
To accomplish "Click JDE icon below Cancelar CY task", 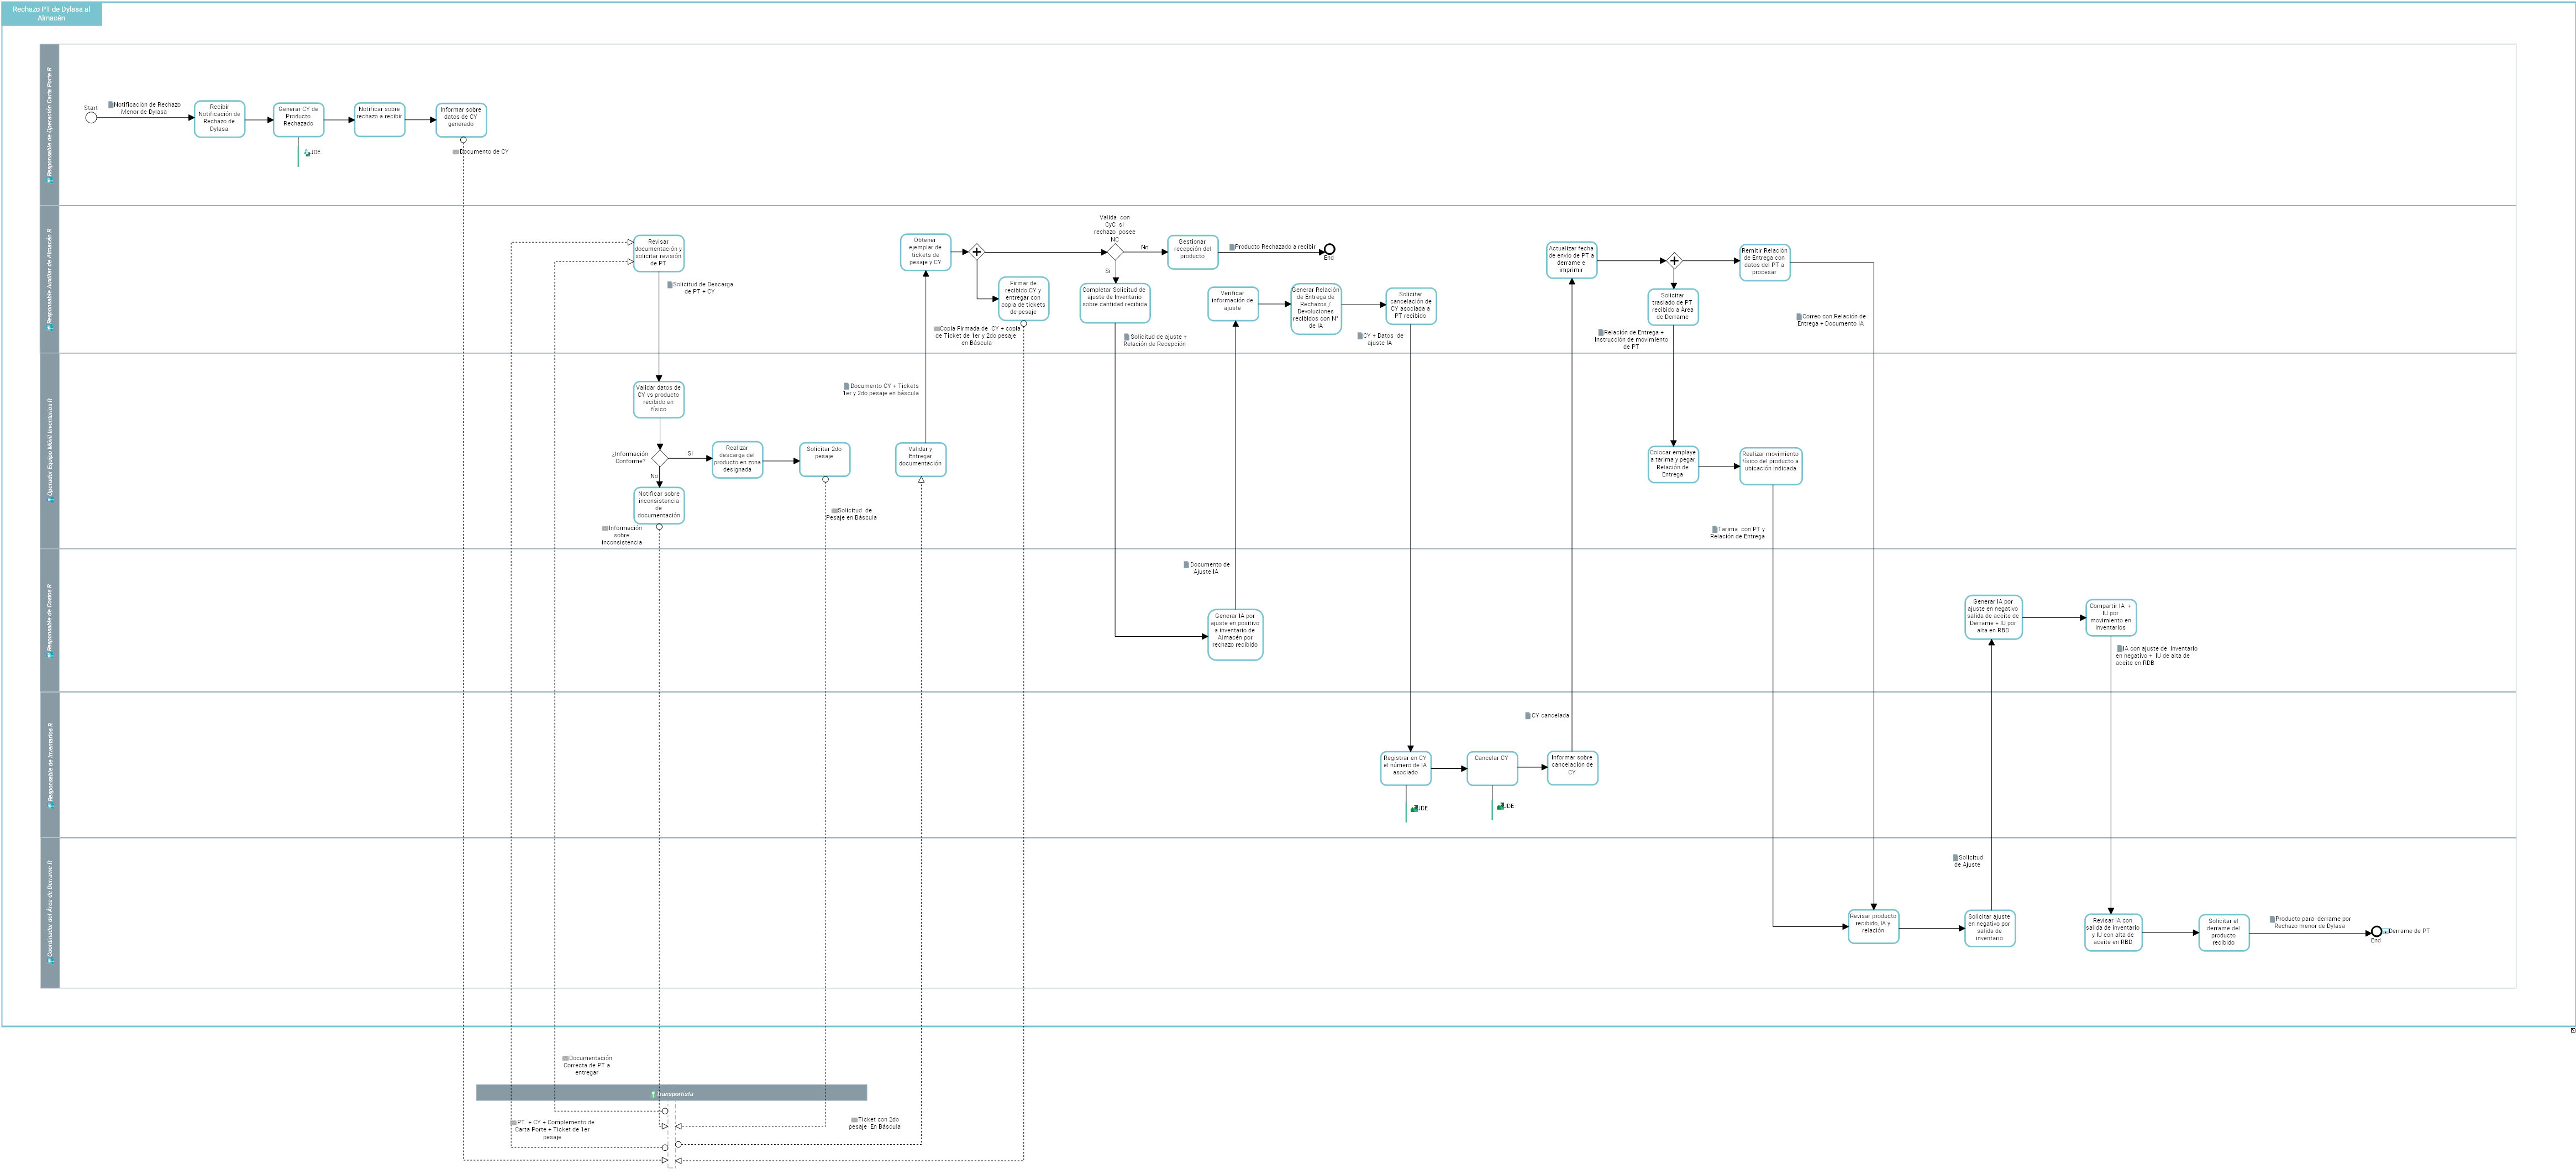I will tap(1500, 806).
